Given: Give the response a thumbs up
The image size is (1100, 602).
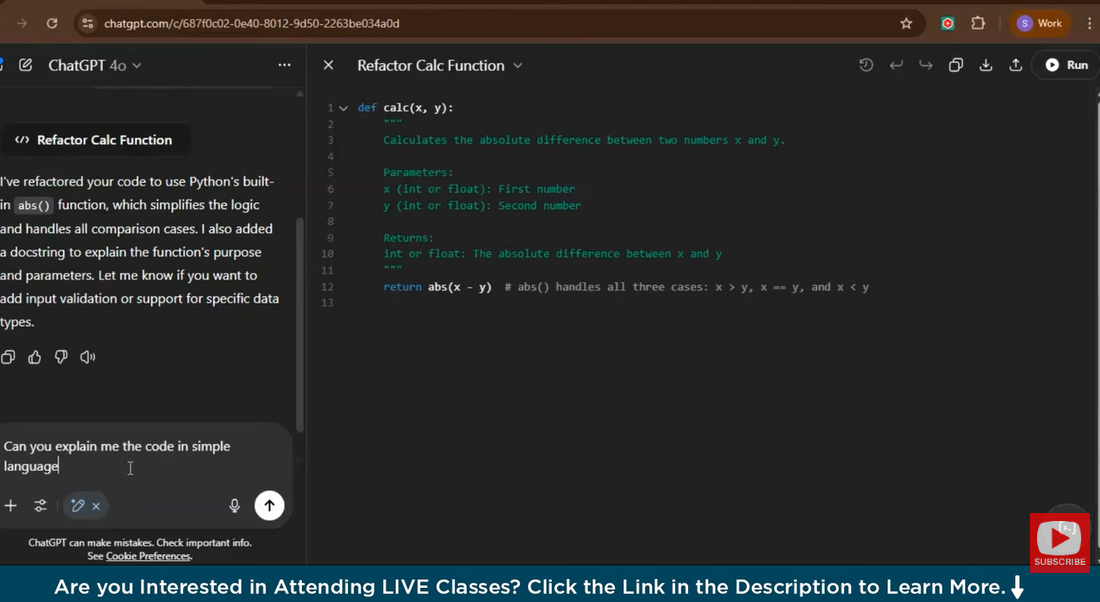Looking at the screenshot, I should [x=35, y=357].
